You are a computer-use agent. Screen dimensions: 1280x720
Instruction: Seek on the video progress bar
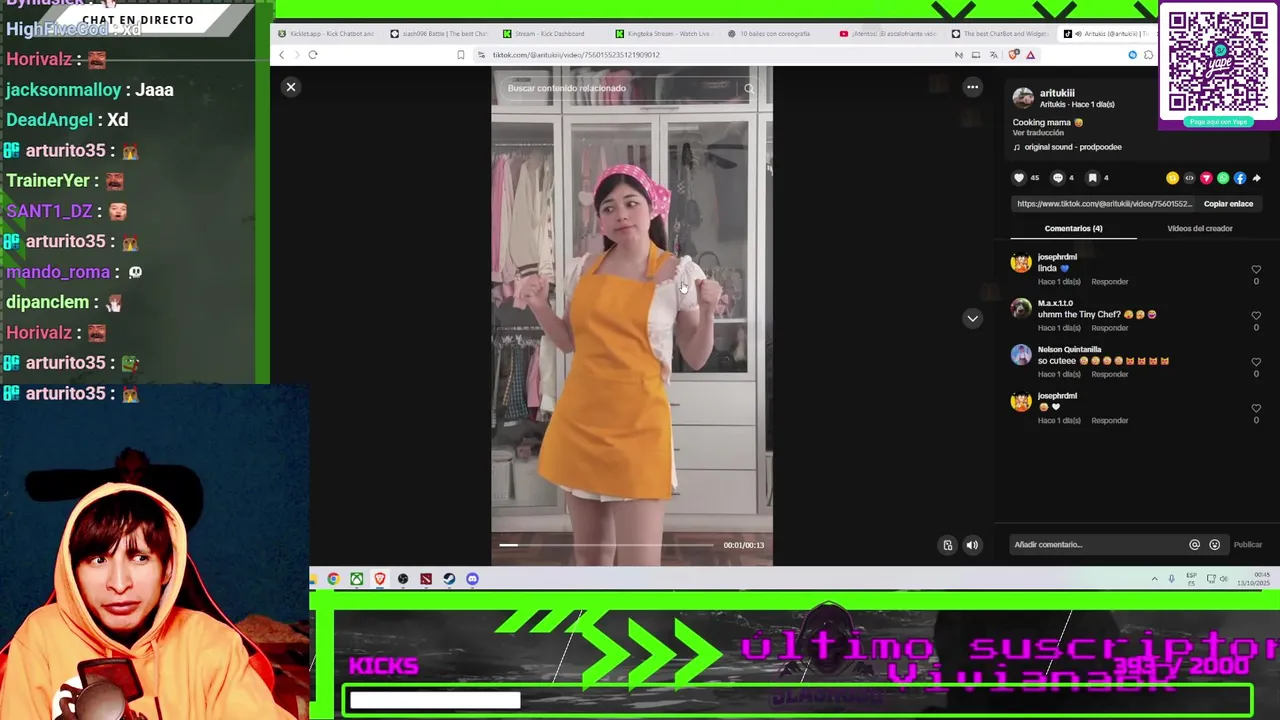pyautogui.click(x=606, y=545)
